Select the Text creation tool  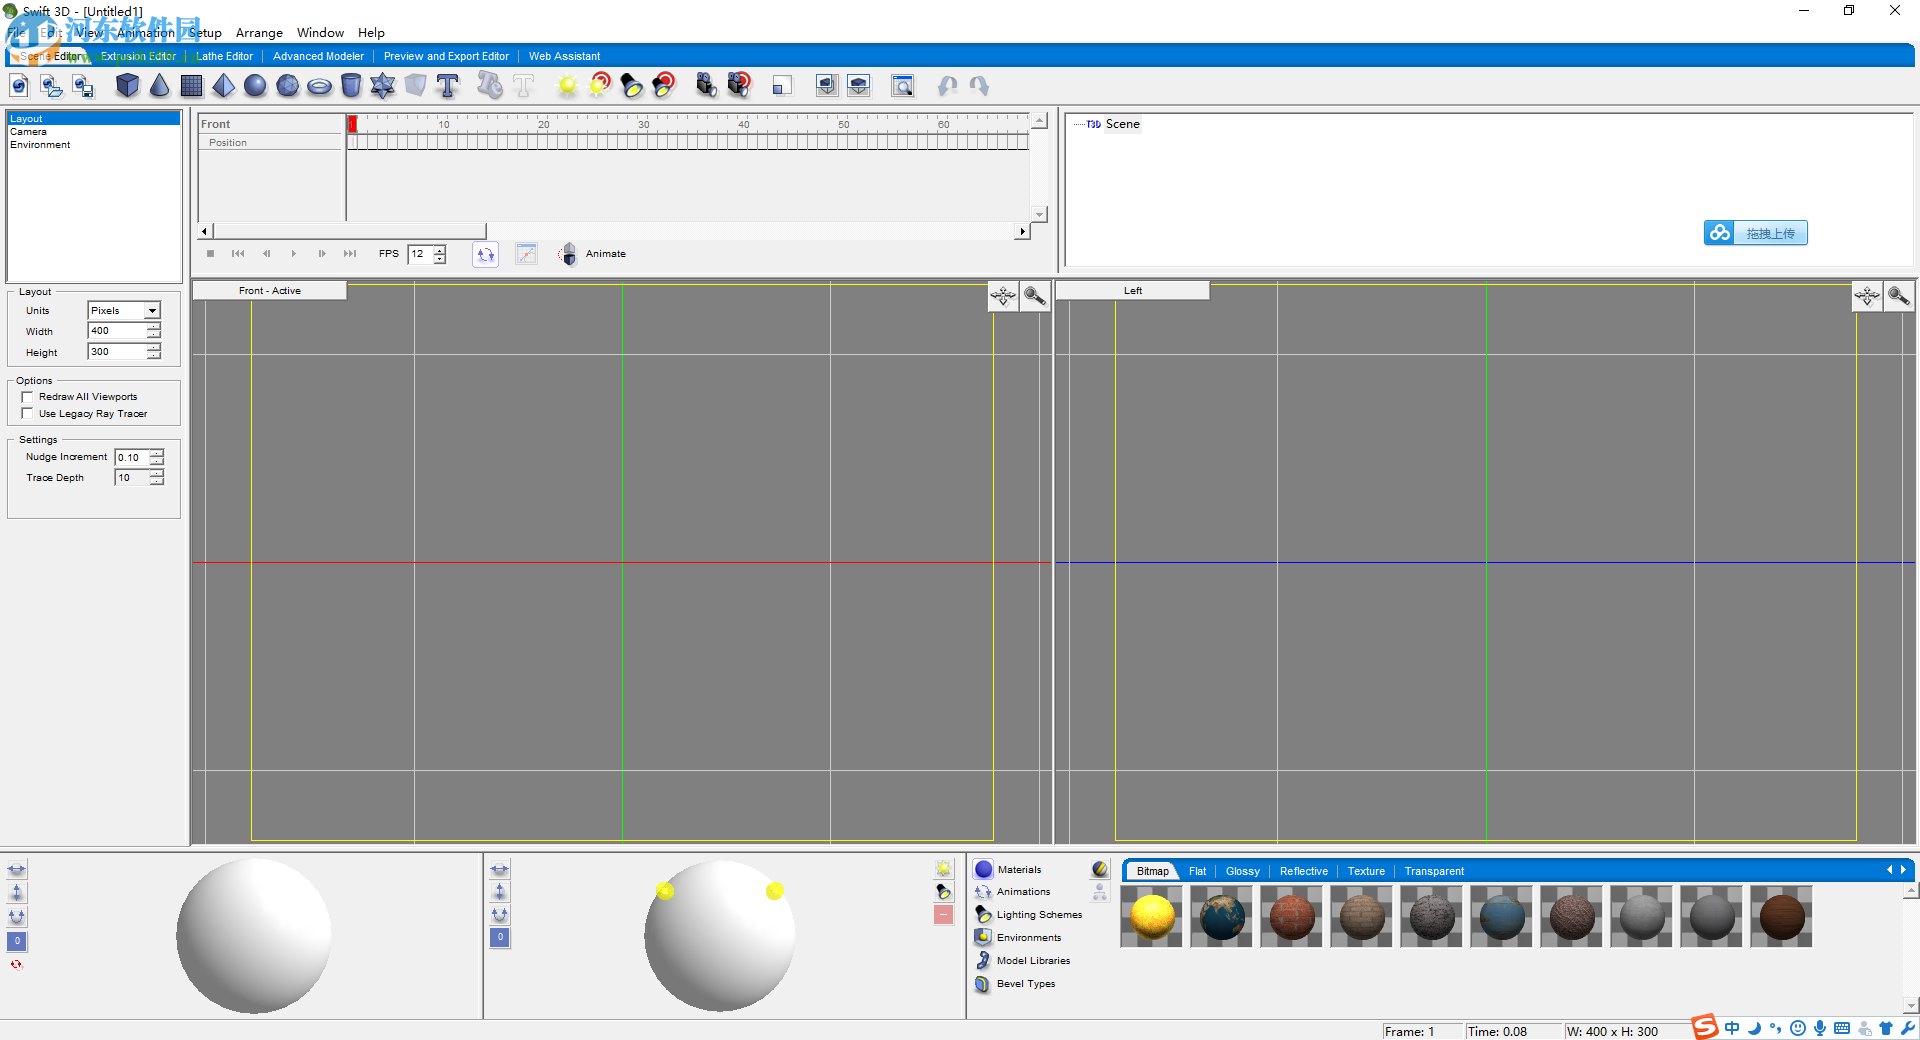click(448, 86)
